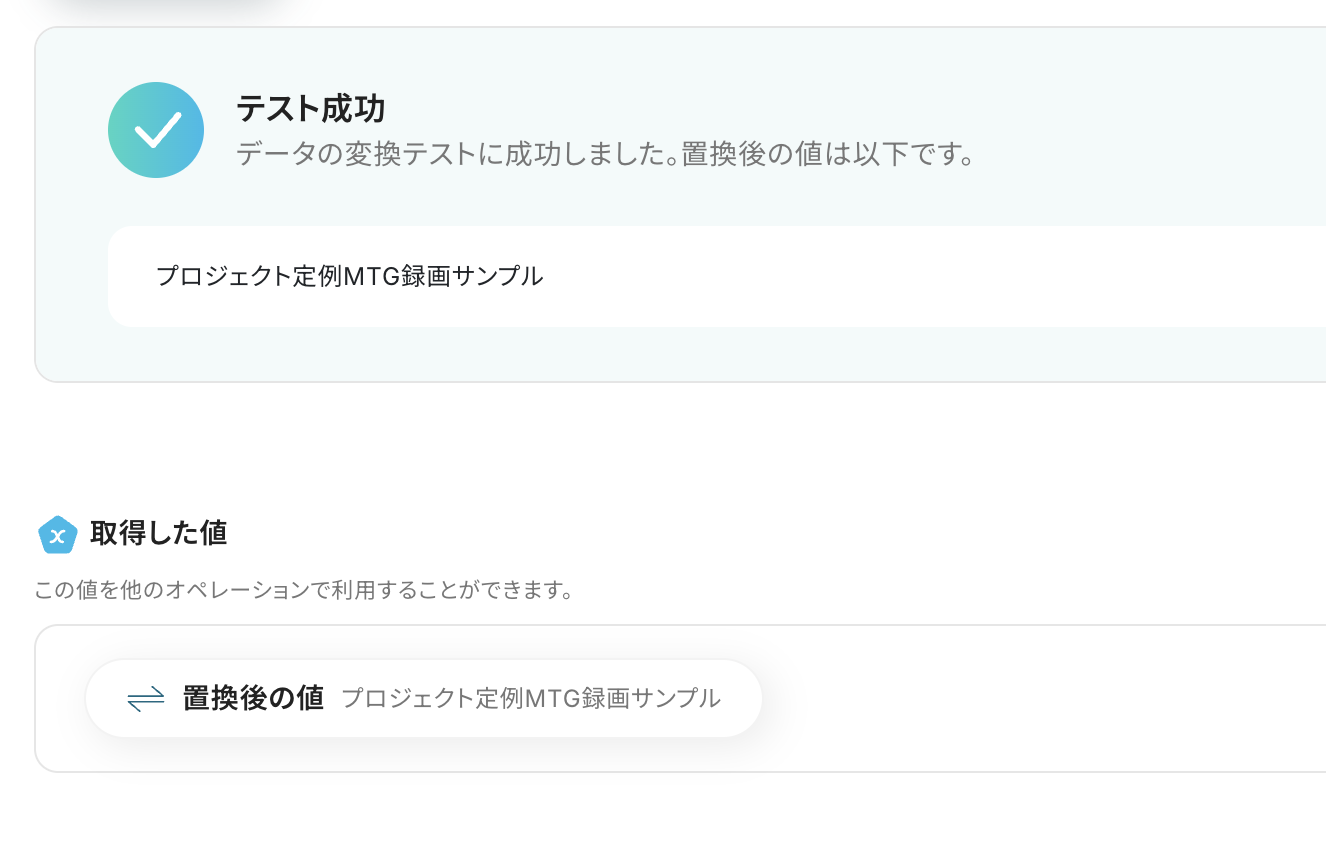This screenshot has height=866, width=1326.
Task: Click the green checkmark success icon
Action: [156, 130]
